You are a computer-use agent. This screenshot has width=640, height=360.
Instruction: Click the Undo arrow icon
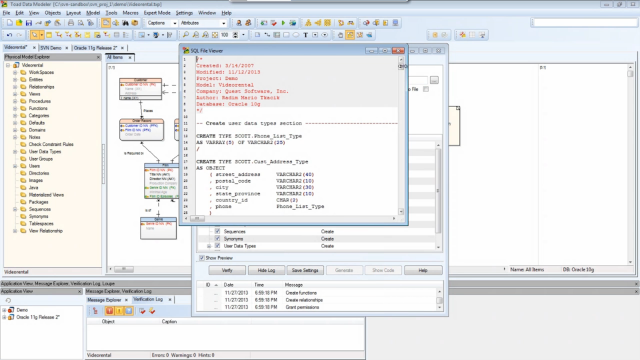pos(9,35)
